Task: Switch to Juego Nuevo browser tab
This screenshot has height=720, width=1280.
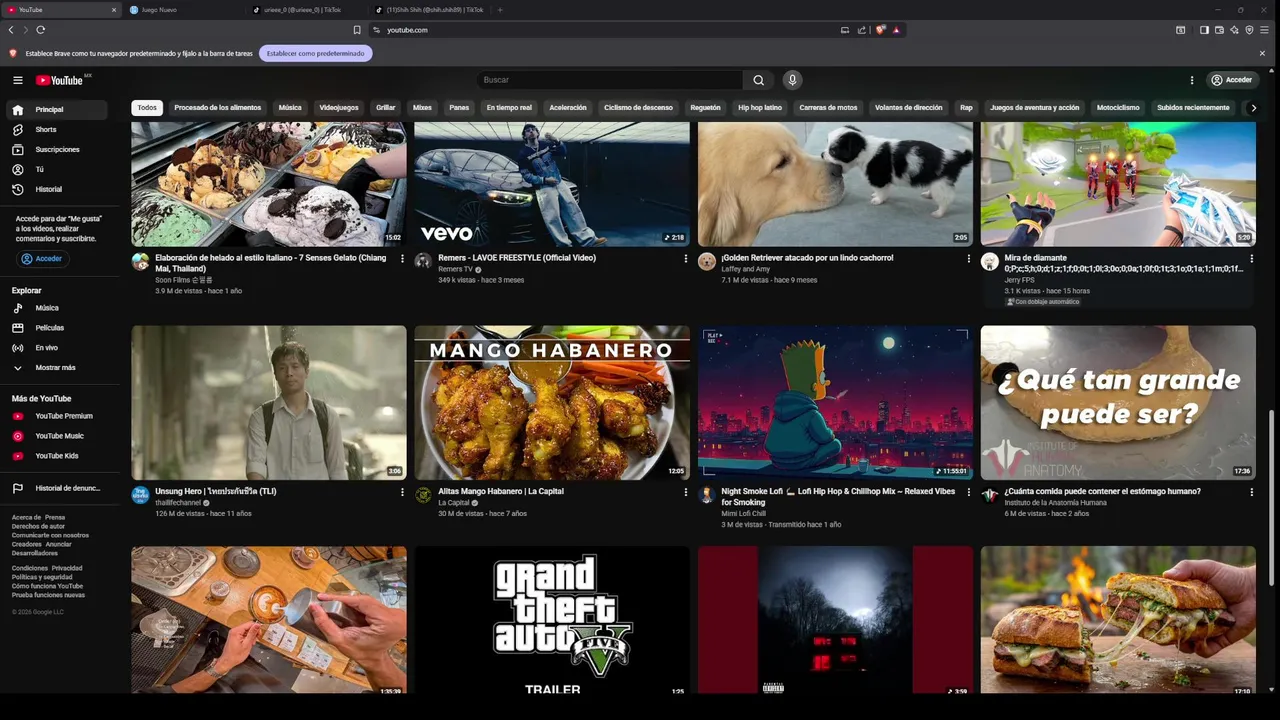Action: [181, 10]
